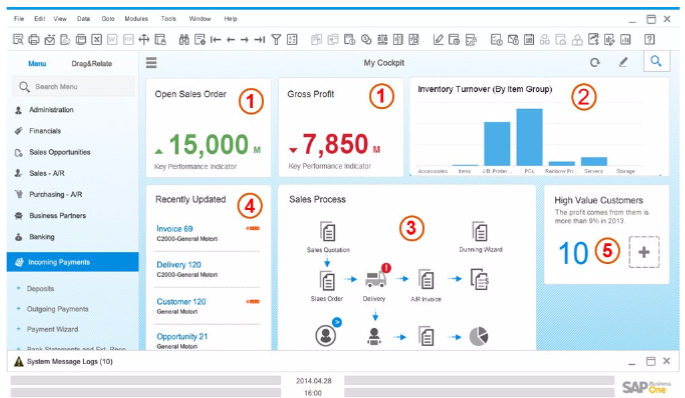Click the A/R Invoice process icon
This screenshot has height=398, width=685.
pos(426,279)
